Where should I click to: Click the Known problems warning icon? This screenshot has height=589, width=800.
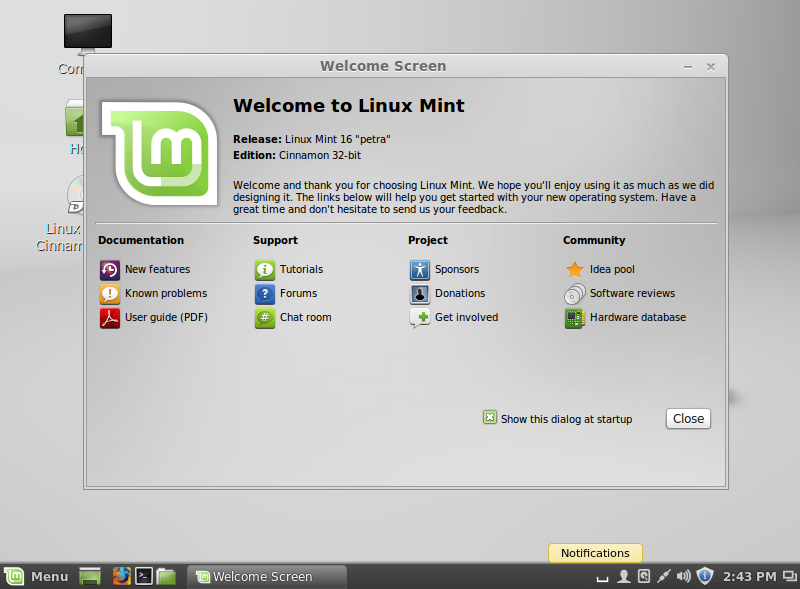(x=110, y=294)
